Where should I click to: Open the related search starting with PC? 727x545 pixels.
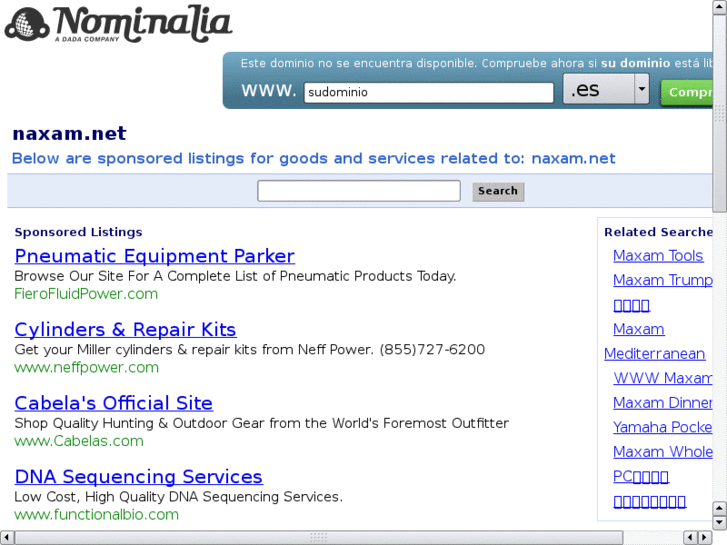641,476
